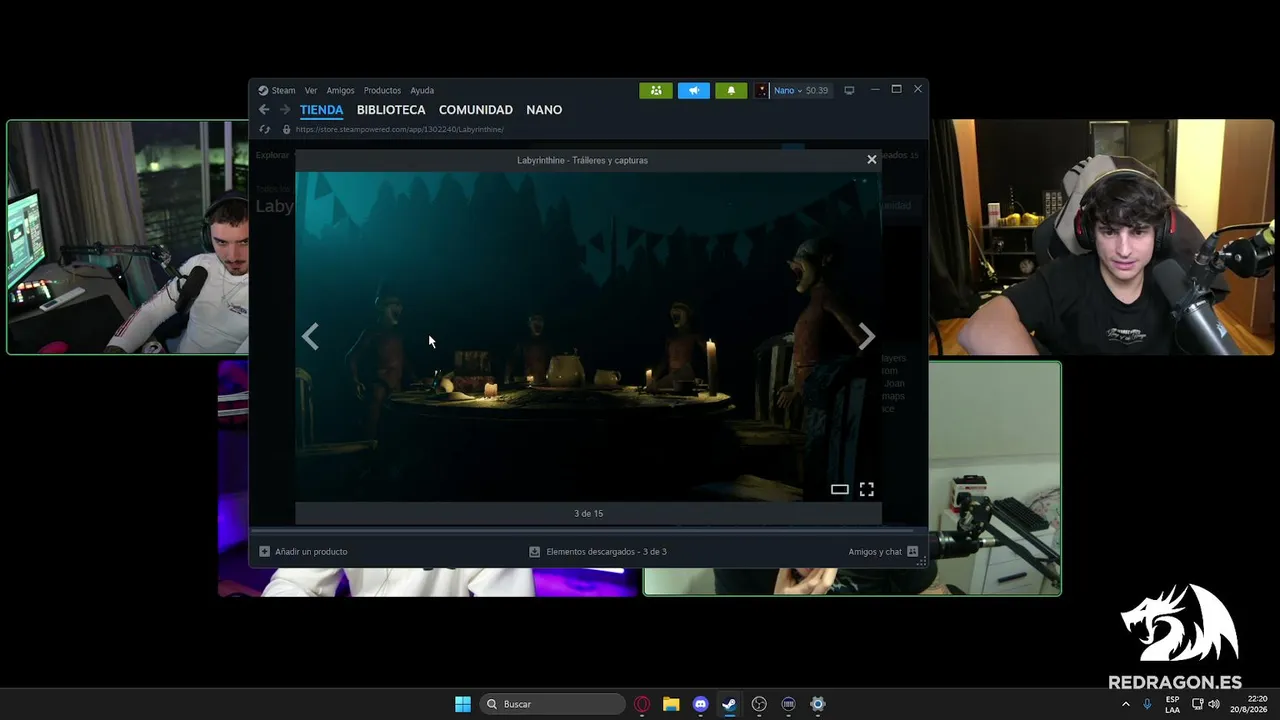The image size is (1280, 720).
Task: Click the Steam taskbar icon
Action: (729, 704)
